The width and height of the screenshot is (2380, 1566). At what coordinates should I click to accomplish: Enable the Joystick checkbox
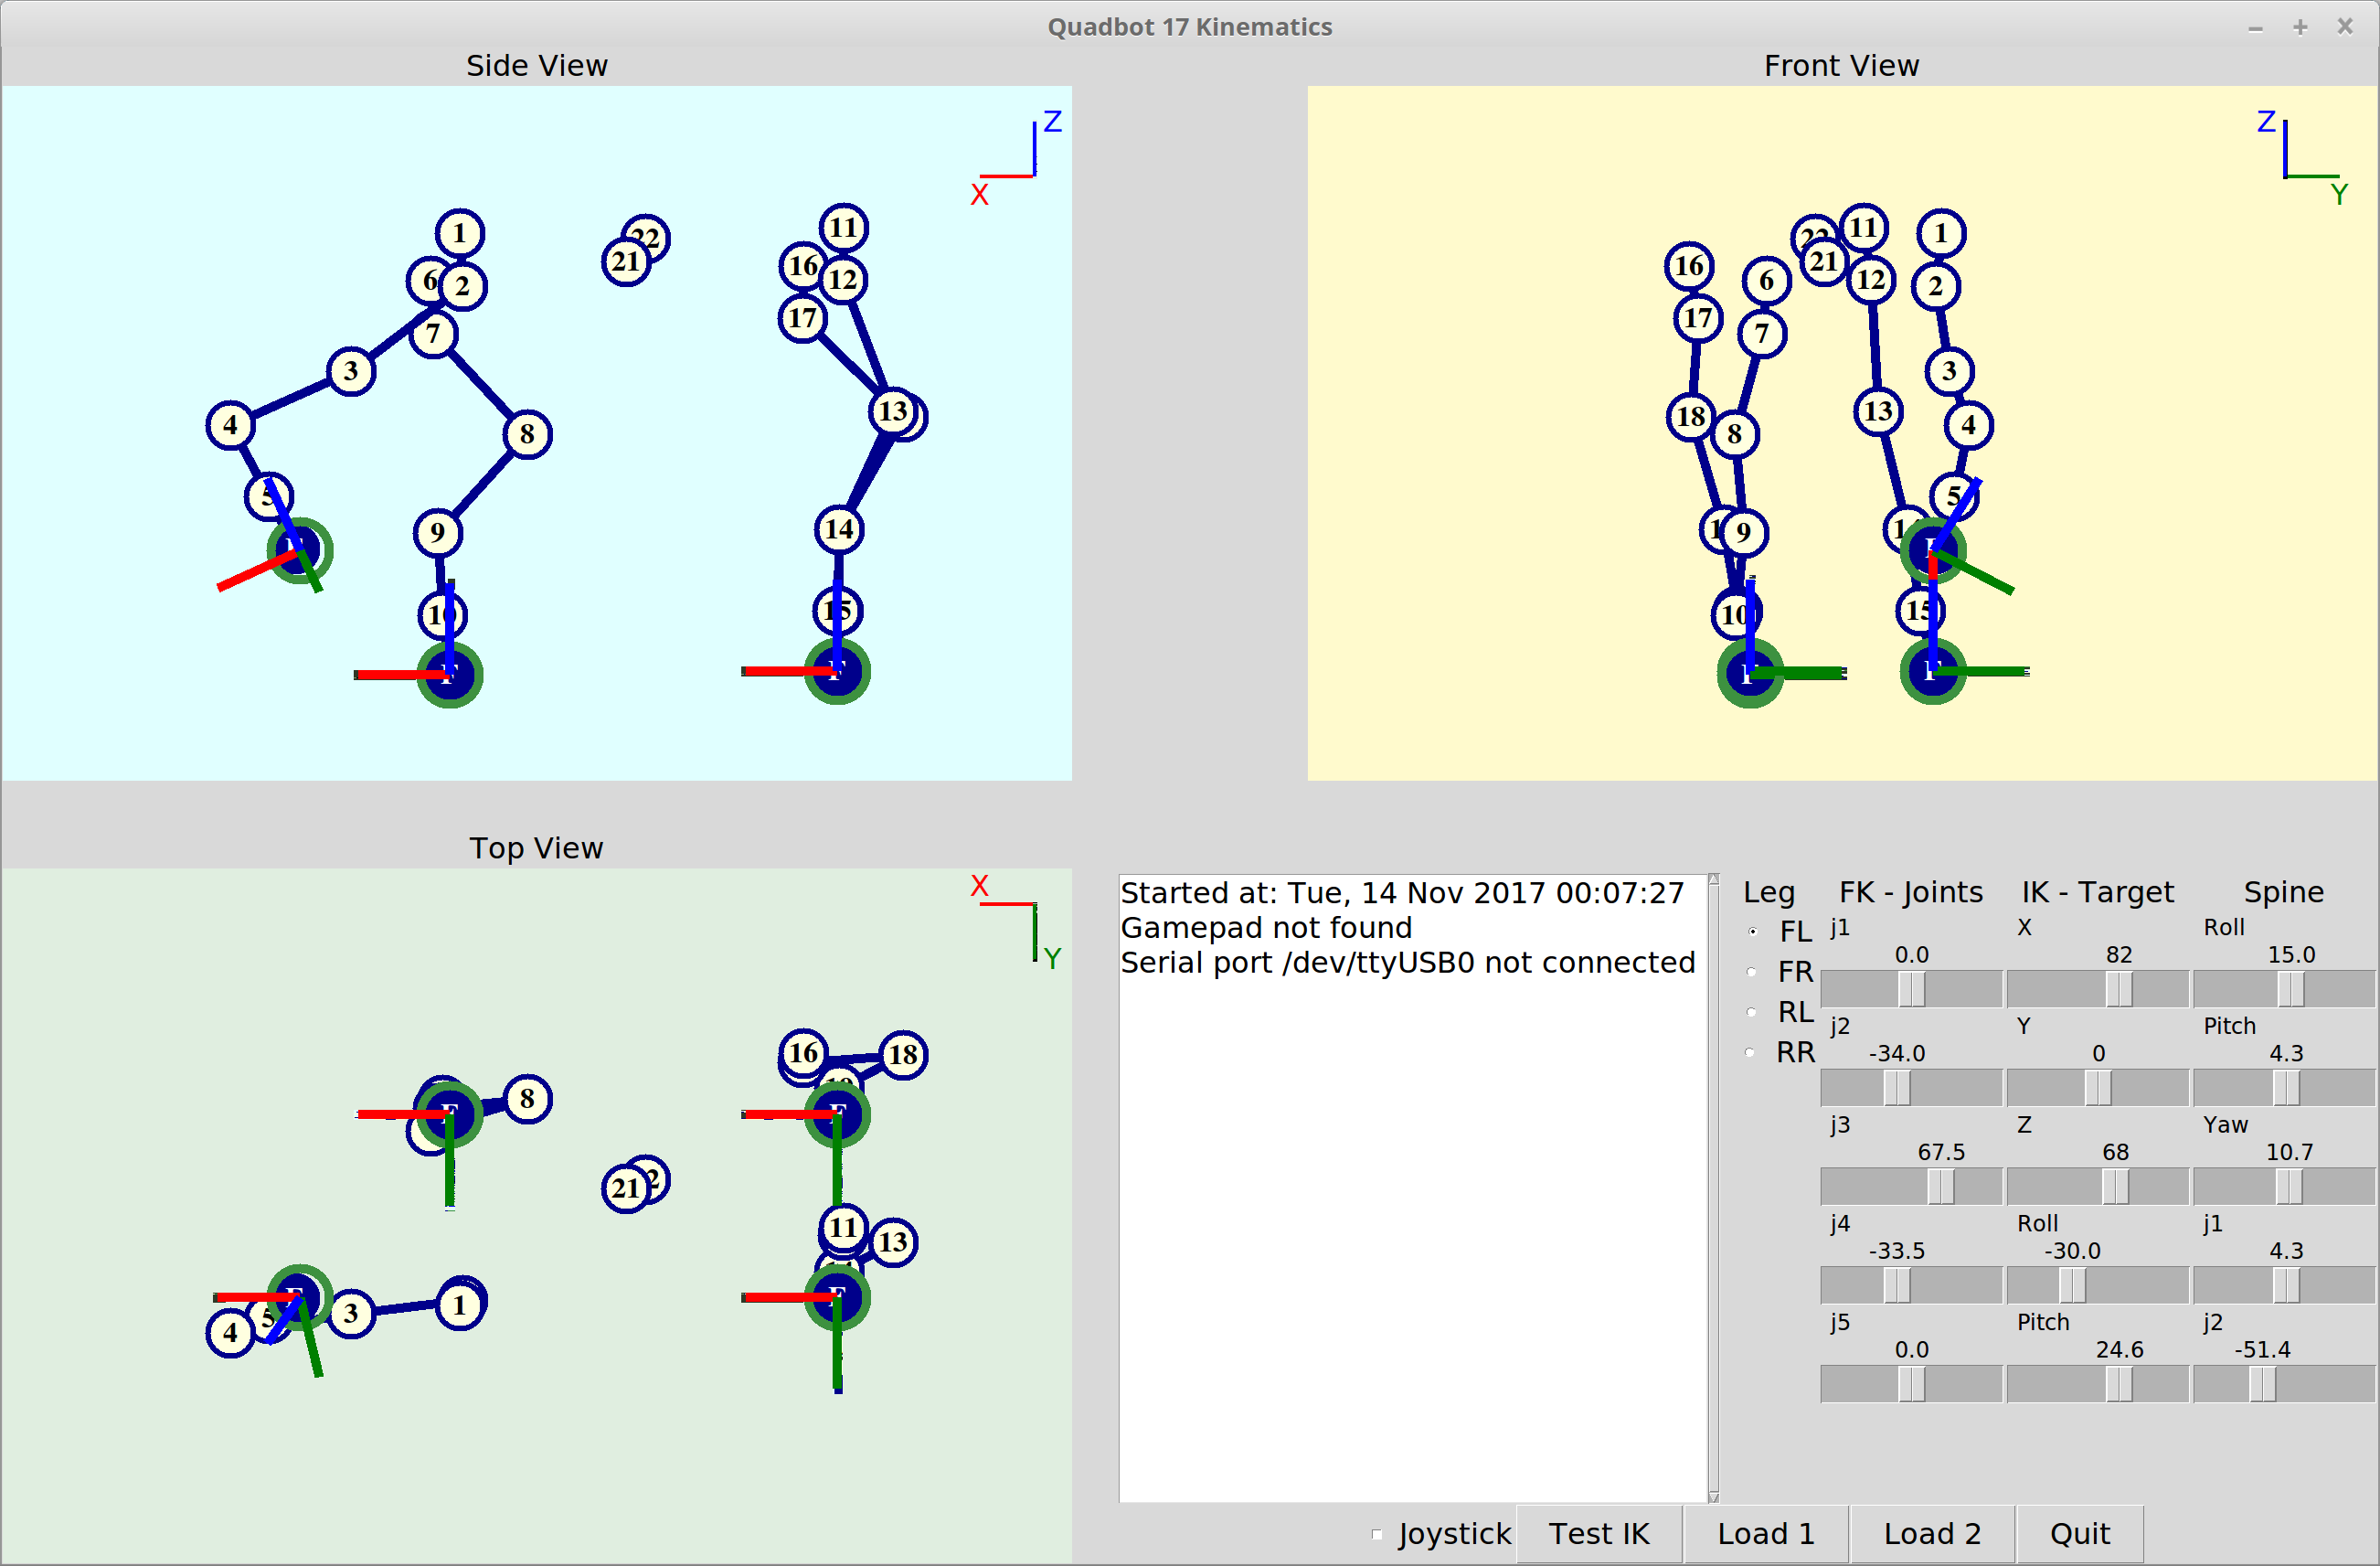click(x=1377, y=1533)
